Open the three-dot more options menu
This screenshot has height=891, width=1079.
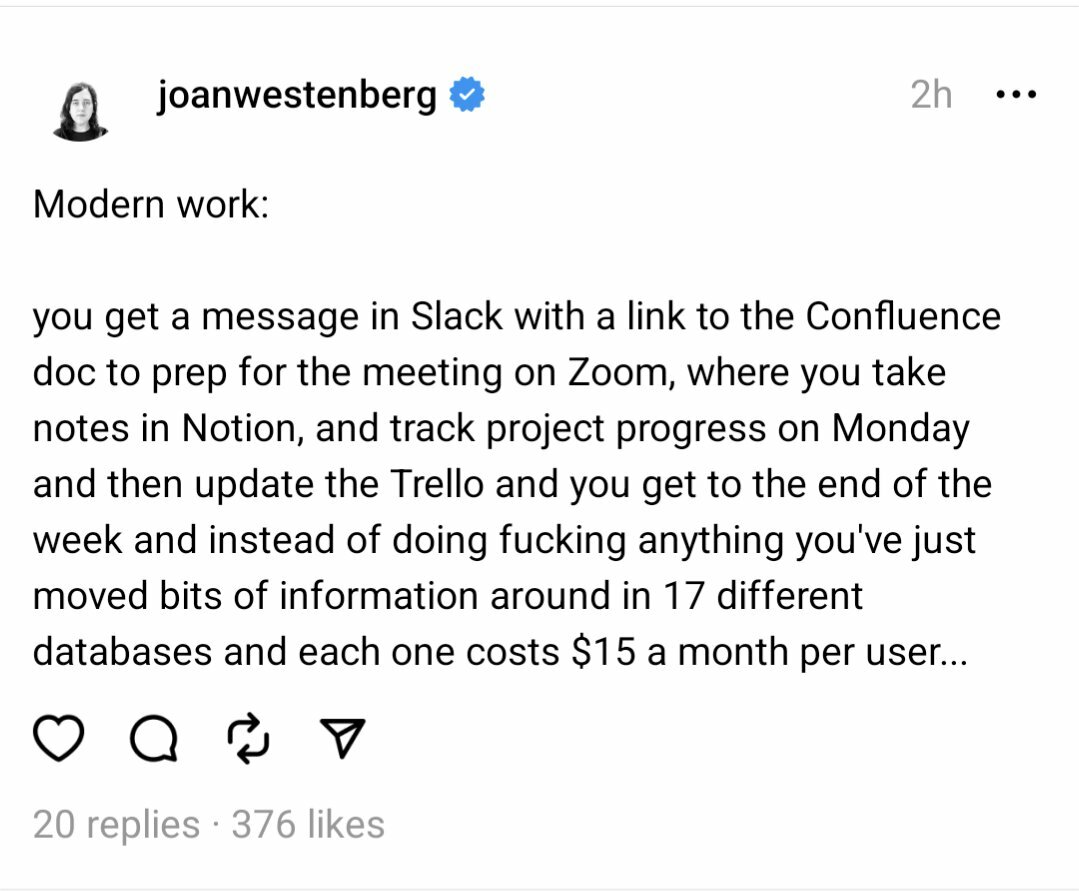point(1016,94)
